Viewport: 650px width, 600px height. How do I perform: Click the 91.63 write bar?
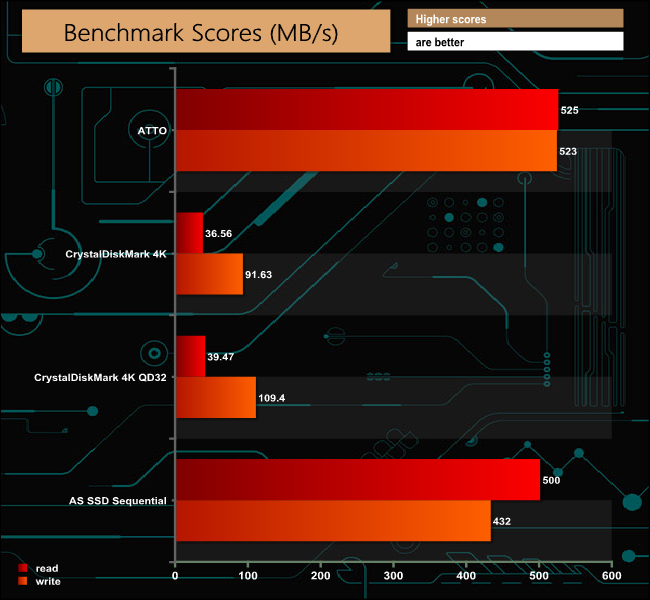click(x=210, y=274)
